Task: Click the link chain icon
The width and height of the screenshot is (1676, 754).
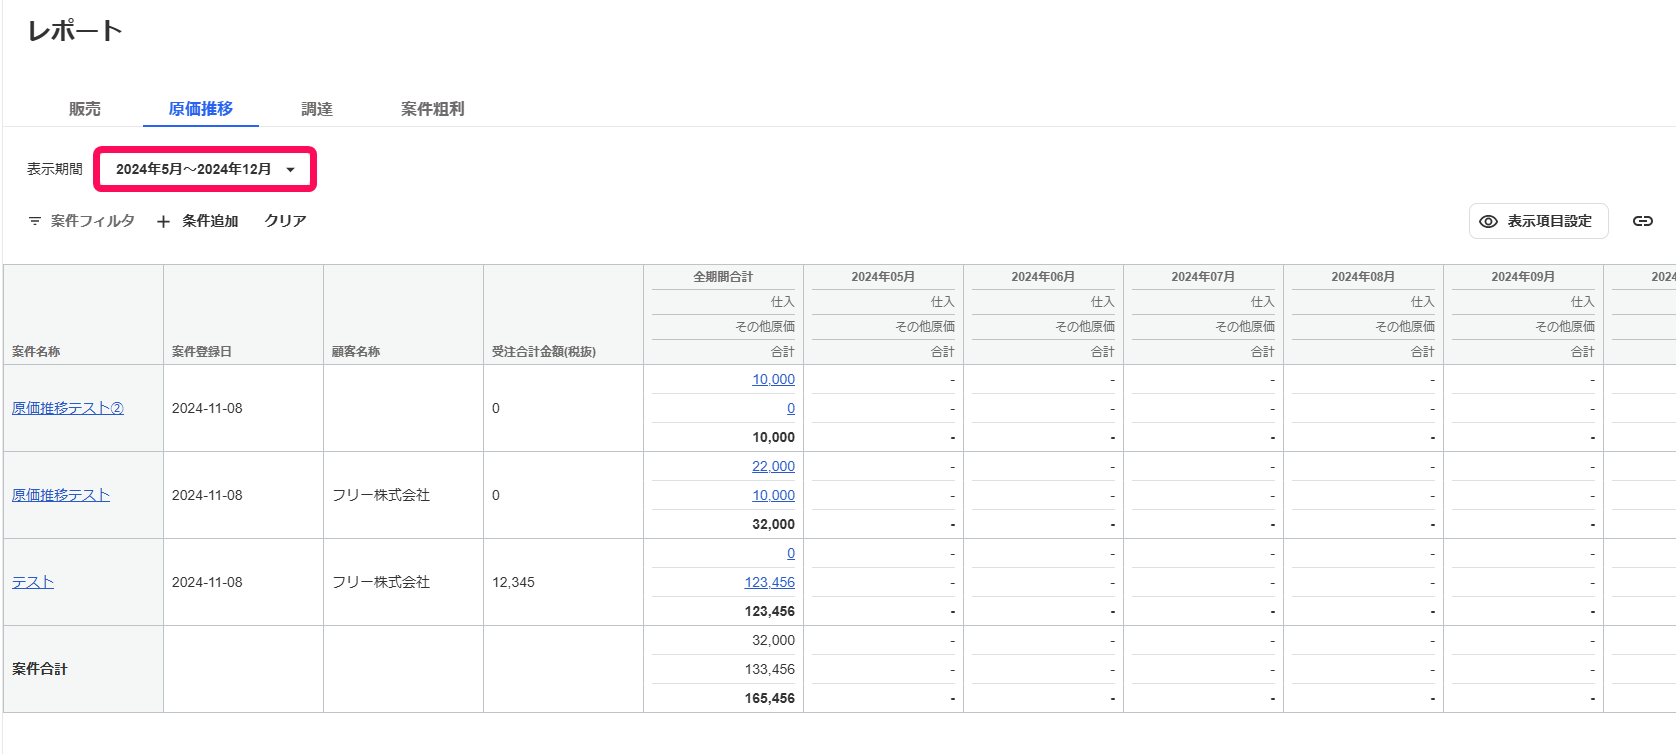Action: 1642,221
